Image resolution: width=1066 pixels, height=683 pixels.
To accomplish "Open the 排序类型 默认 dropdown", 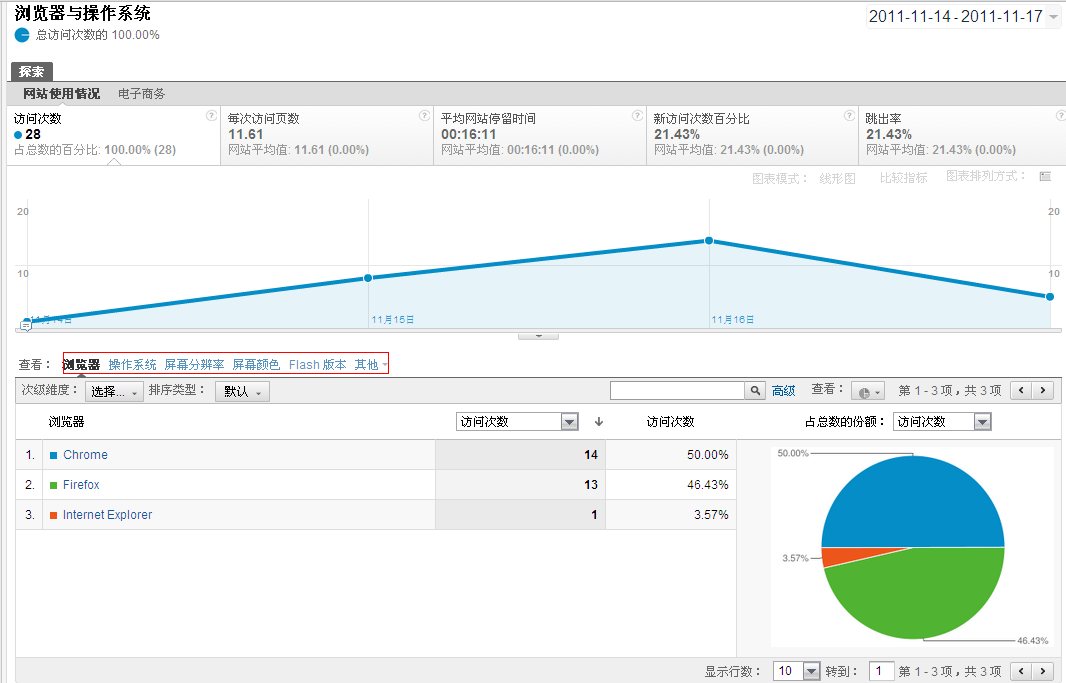I will 242,391.
